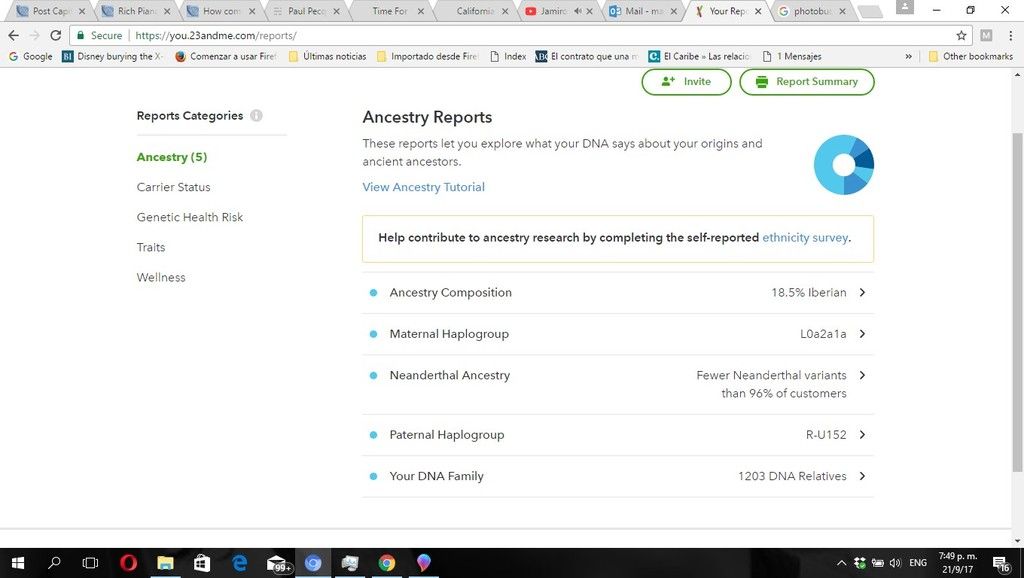The height and width of the screenshot is (578, 1024).
Task: Expand the hidden bookmarks overflow chevron
Action: (x=908, y=56)
